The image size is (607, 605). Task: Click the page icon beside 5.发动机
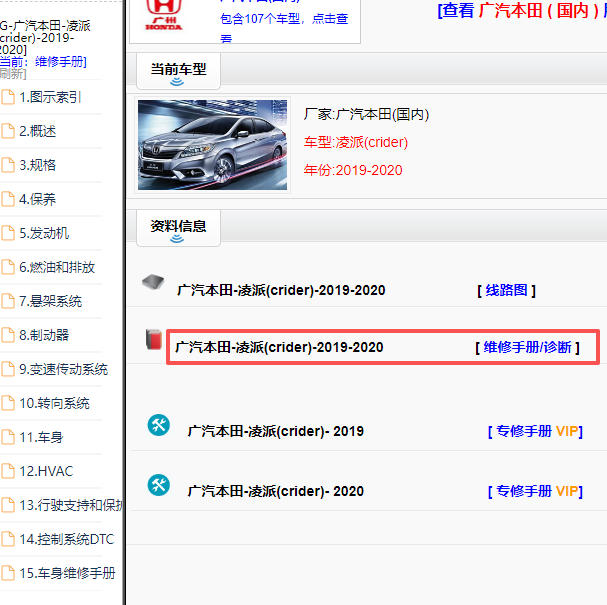coord(7,233)
